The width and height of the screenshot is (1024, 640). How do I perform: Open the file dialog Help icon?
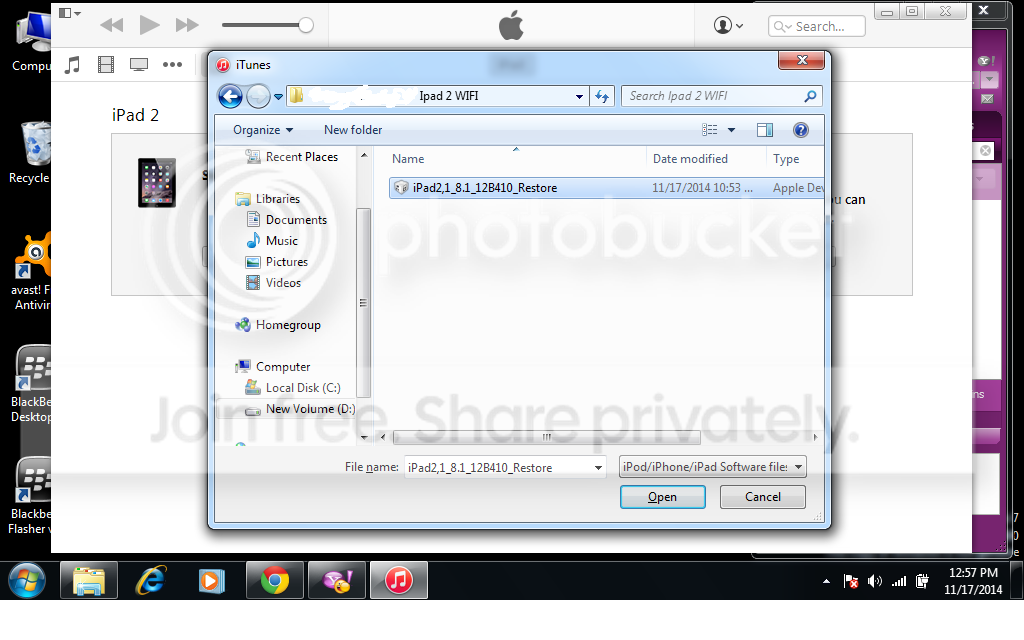click(x=800, y=130)
